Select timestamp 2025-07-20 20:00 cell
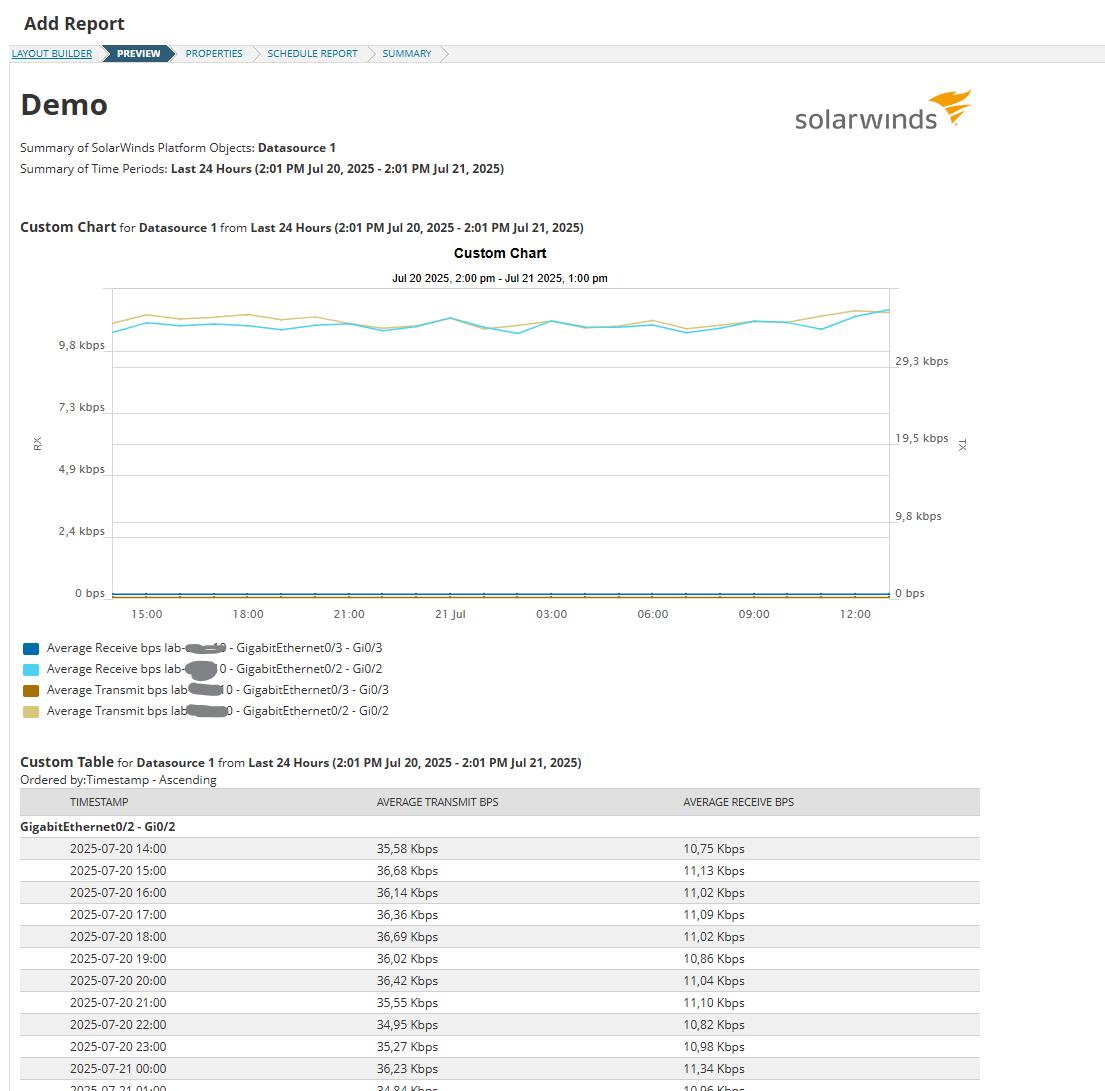This screenshot has height=1091, width=1105. click(118, 980)
